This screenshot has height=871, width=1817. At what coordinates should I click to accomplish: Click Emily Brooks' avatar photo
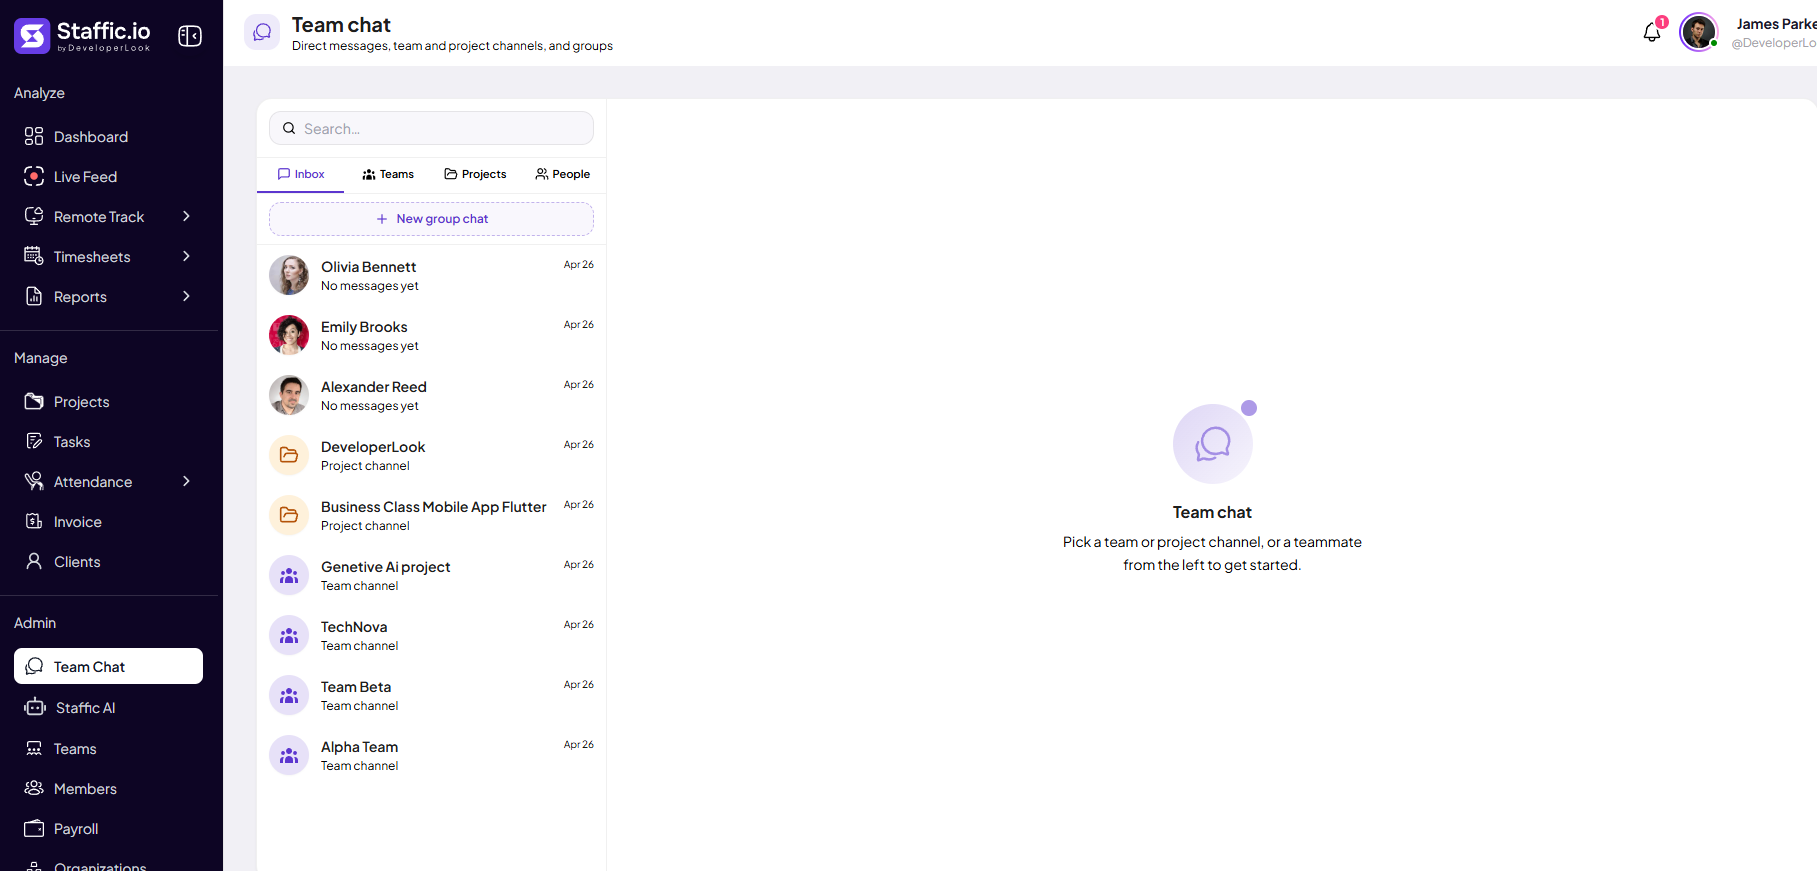pyautogui.click(x=289, y=335)
